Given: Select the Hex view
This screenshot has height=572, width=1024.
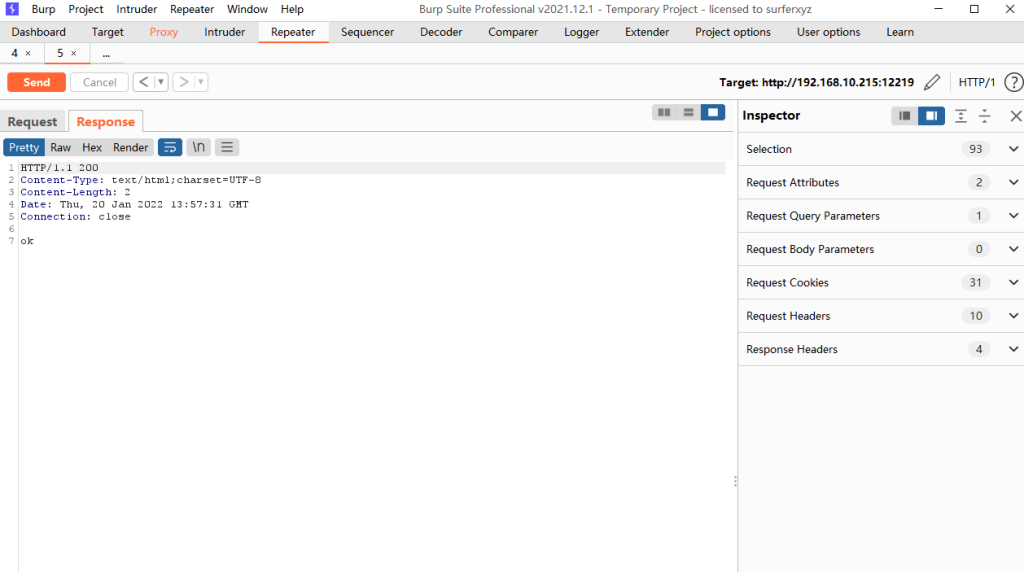Looking at the screenshot, I should click(91, 148).
